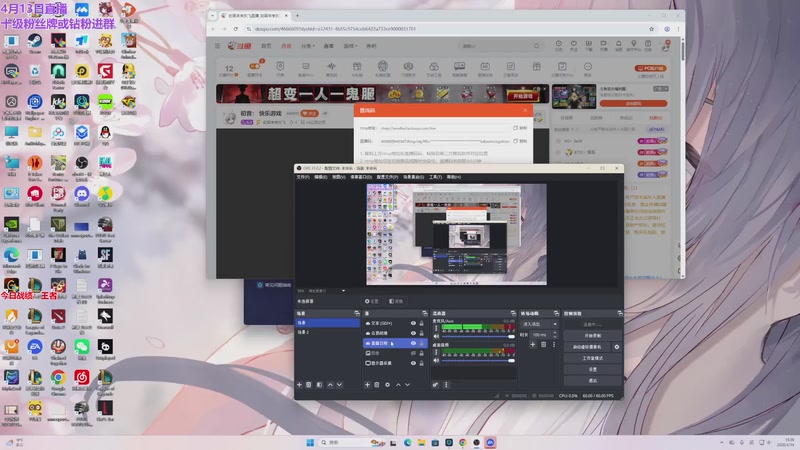Image resolution: width=800 pixels, height=450 pixels.
Task: Click 开始录制 in OBS controls
Action: [592, 336]
